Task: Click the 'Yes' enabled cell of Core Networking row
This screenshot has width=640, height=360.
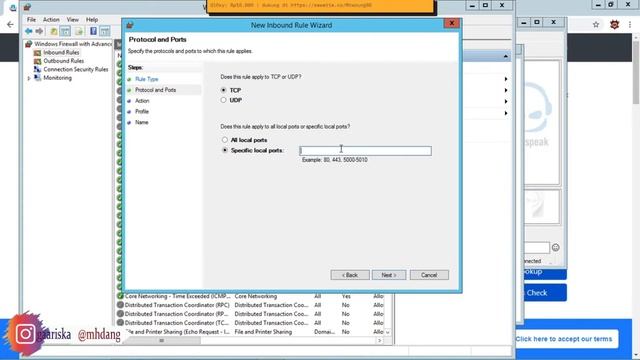Action: point(346,296)
